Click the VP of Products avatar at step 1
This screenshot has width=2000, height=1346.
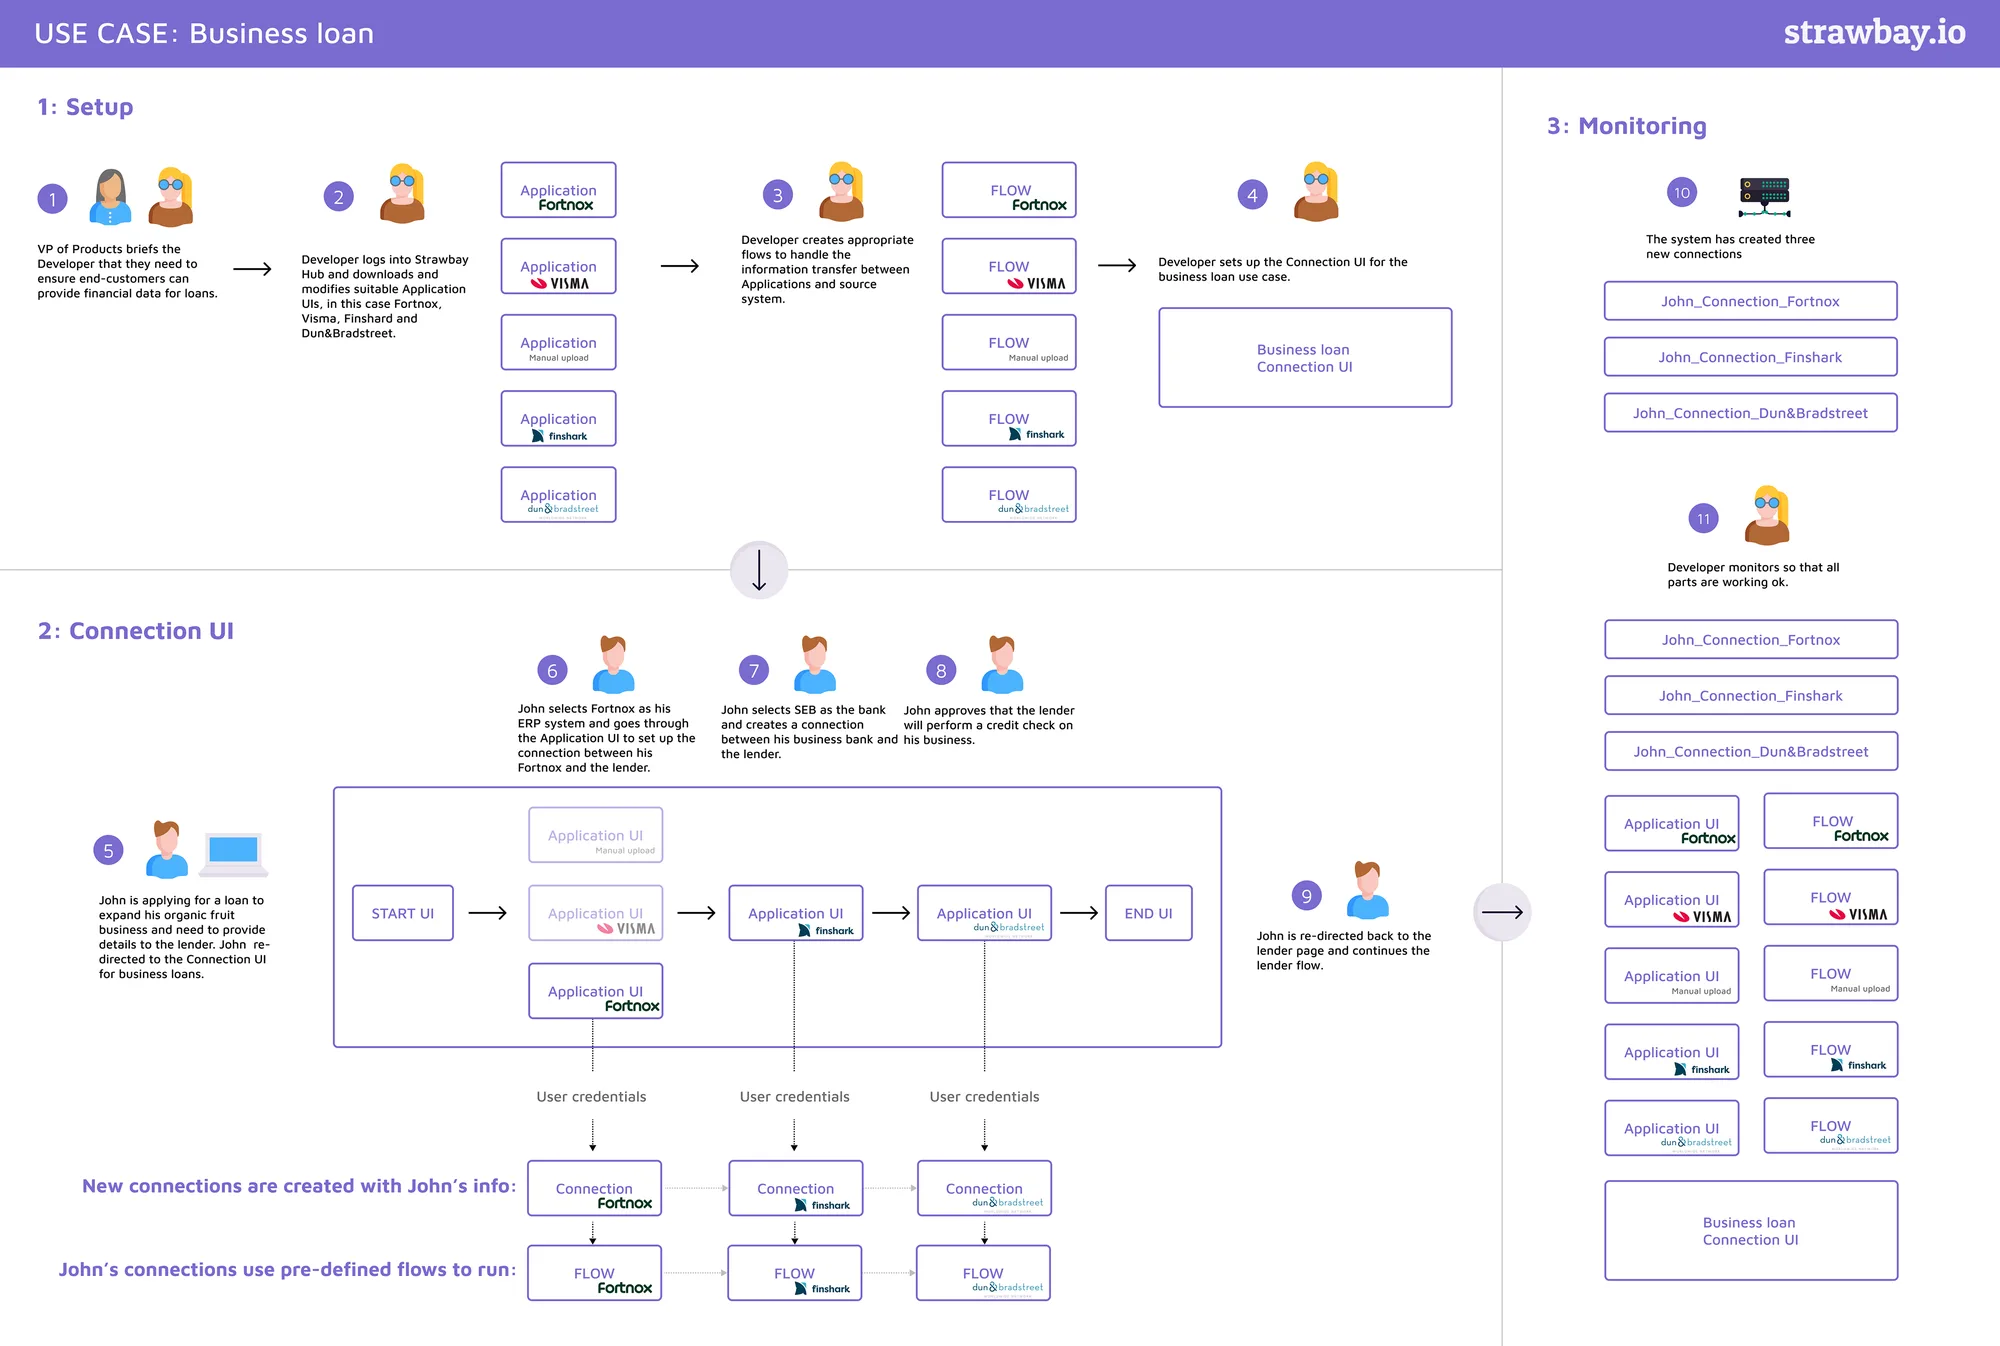tap(111, 197)
